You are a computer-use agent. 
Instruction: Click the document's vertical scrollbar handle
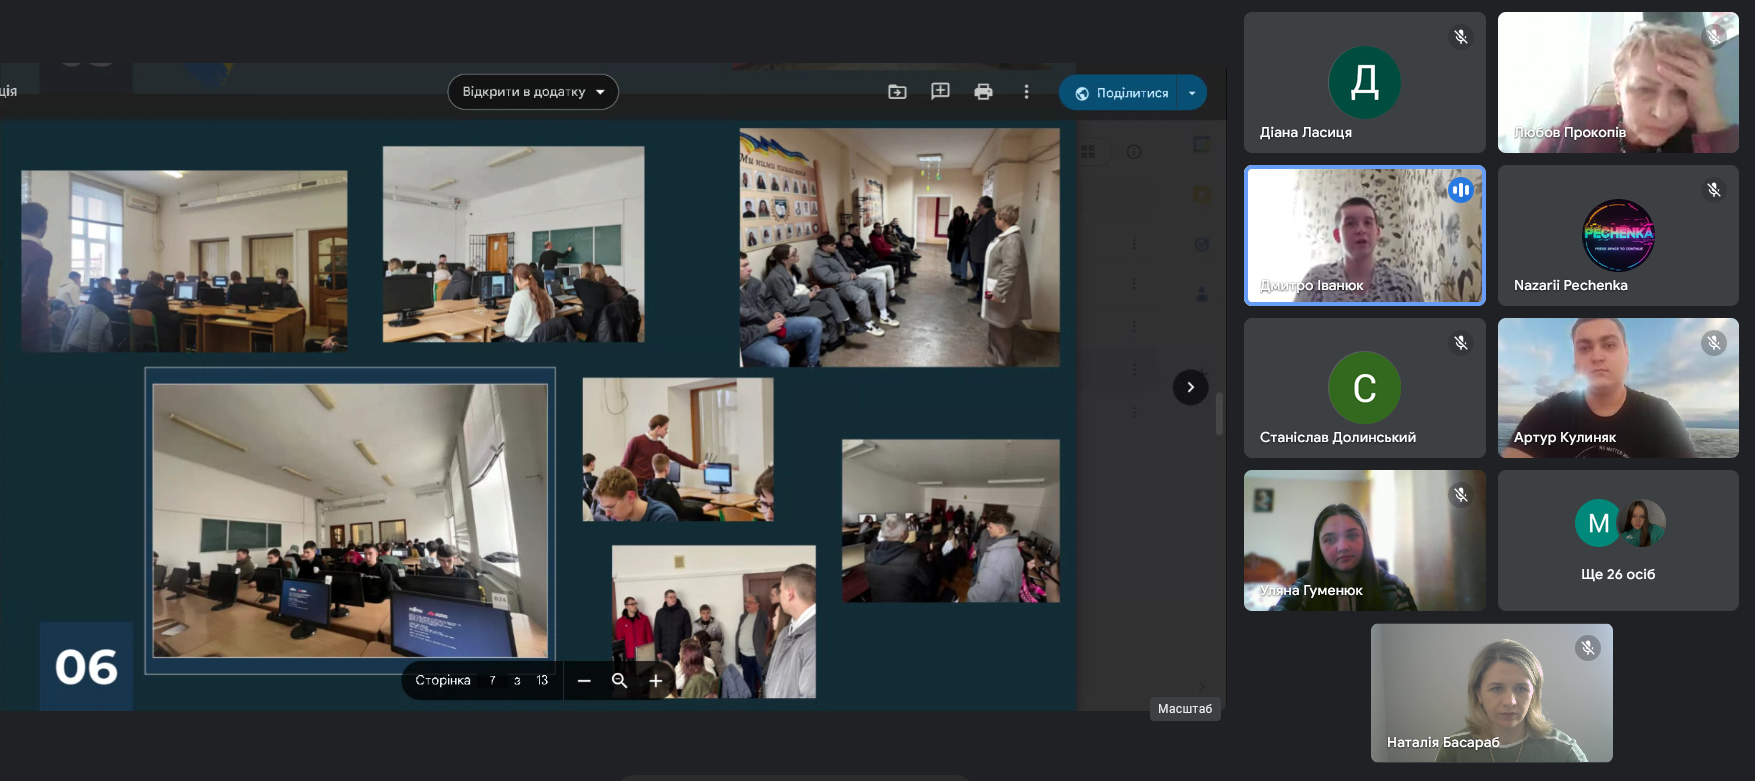point(1219,414)
